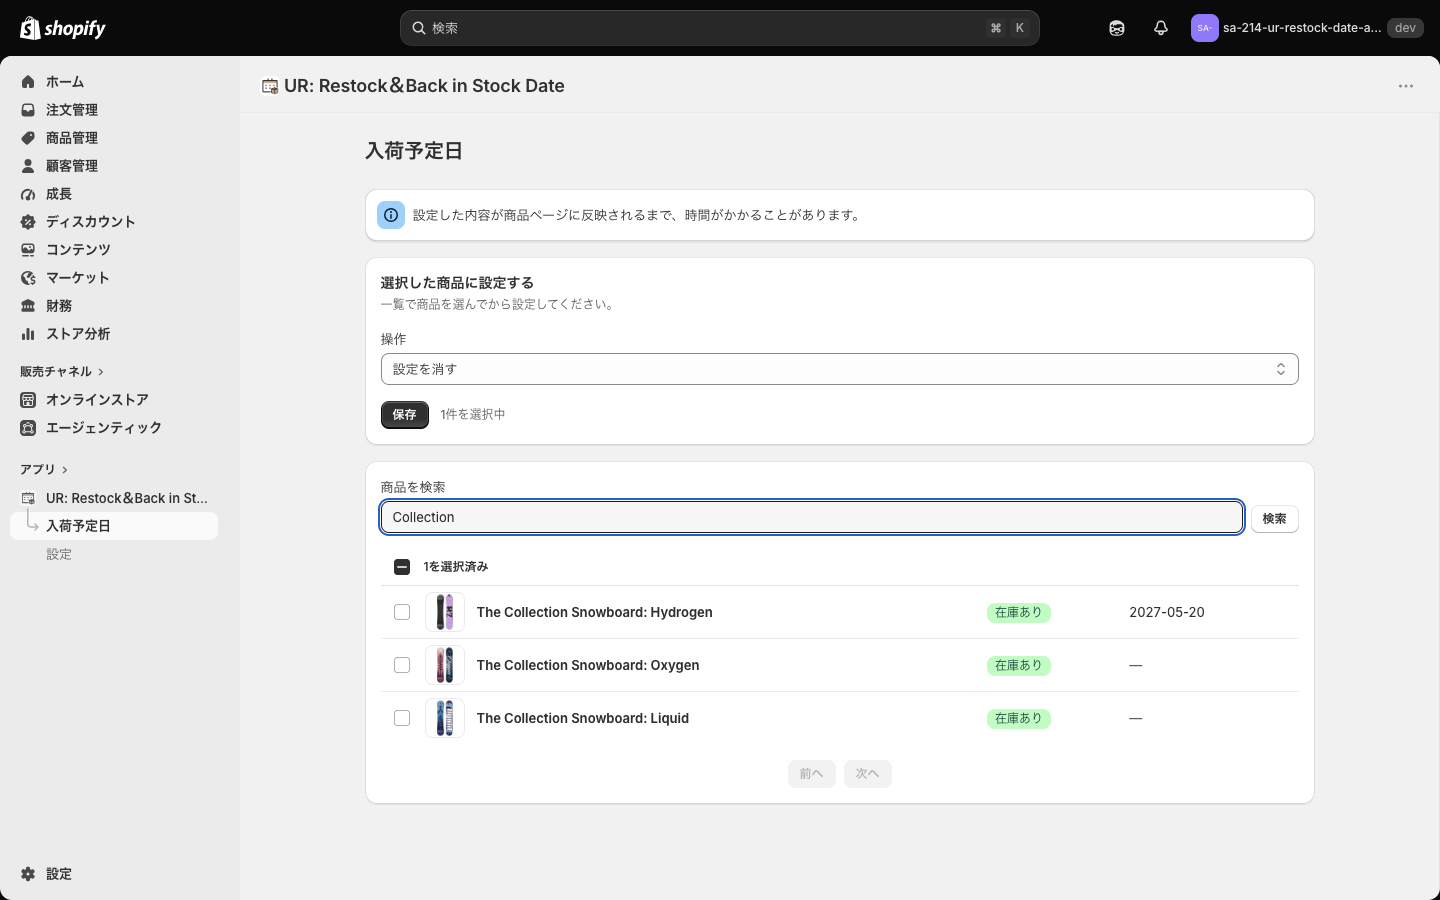Click the ストア分析 analytics chart icon
Screen dimensions: 1440x900
click(28, 334)
